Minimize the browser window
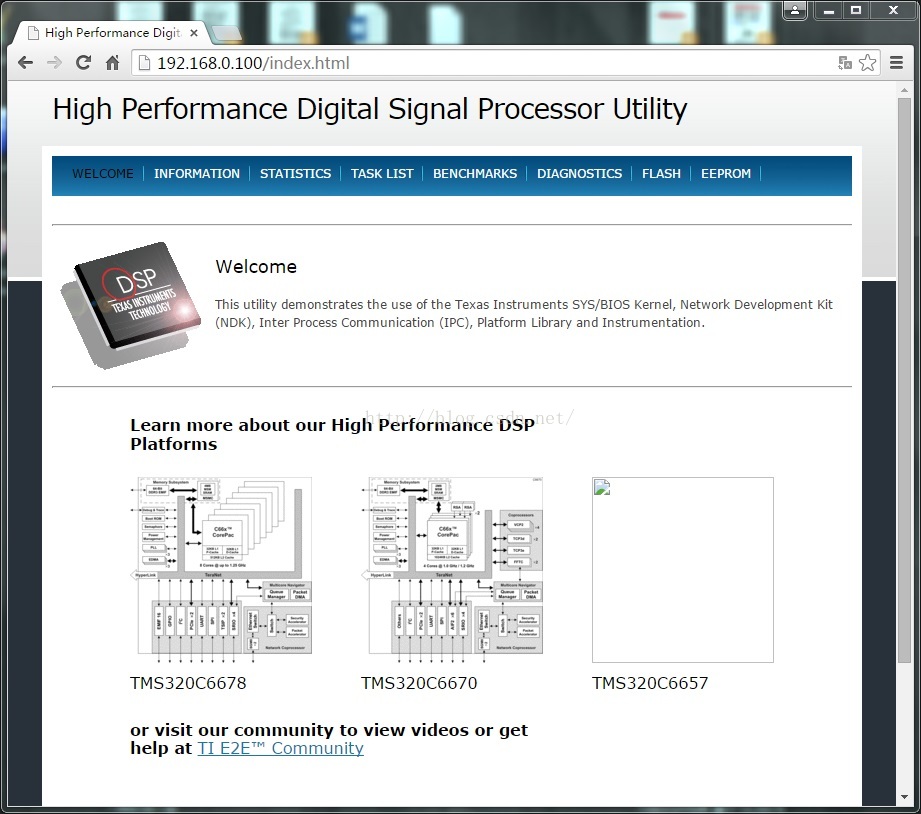 829,10
